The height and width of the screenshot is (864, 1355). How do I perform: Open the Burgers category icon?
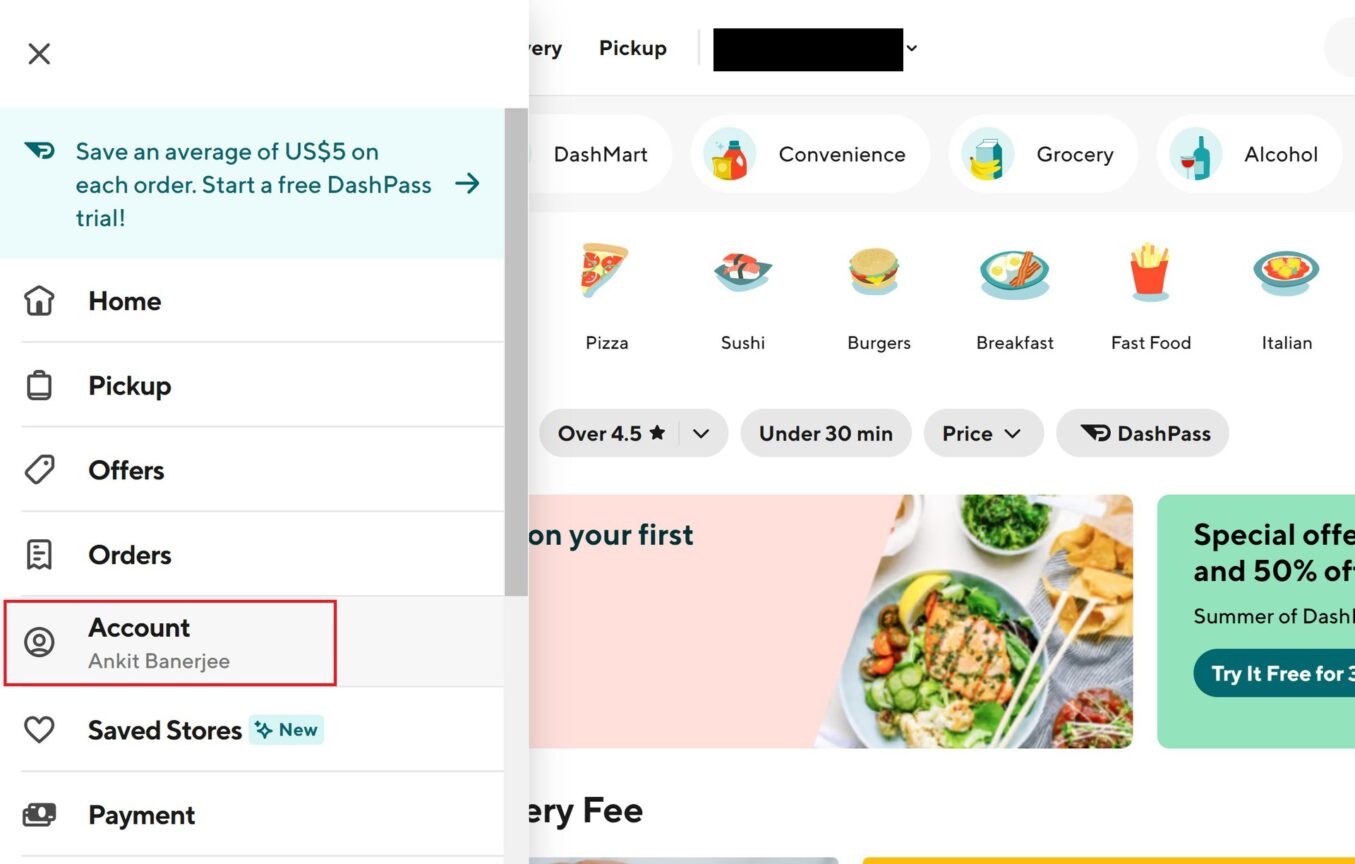pyautogui.click(x=878, y=273)
